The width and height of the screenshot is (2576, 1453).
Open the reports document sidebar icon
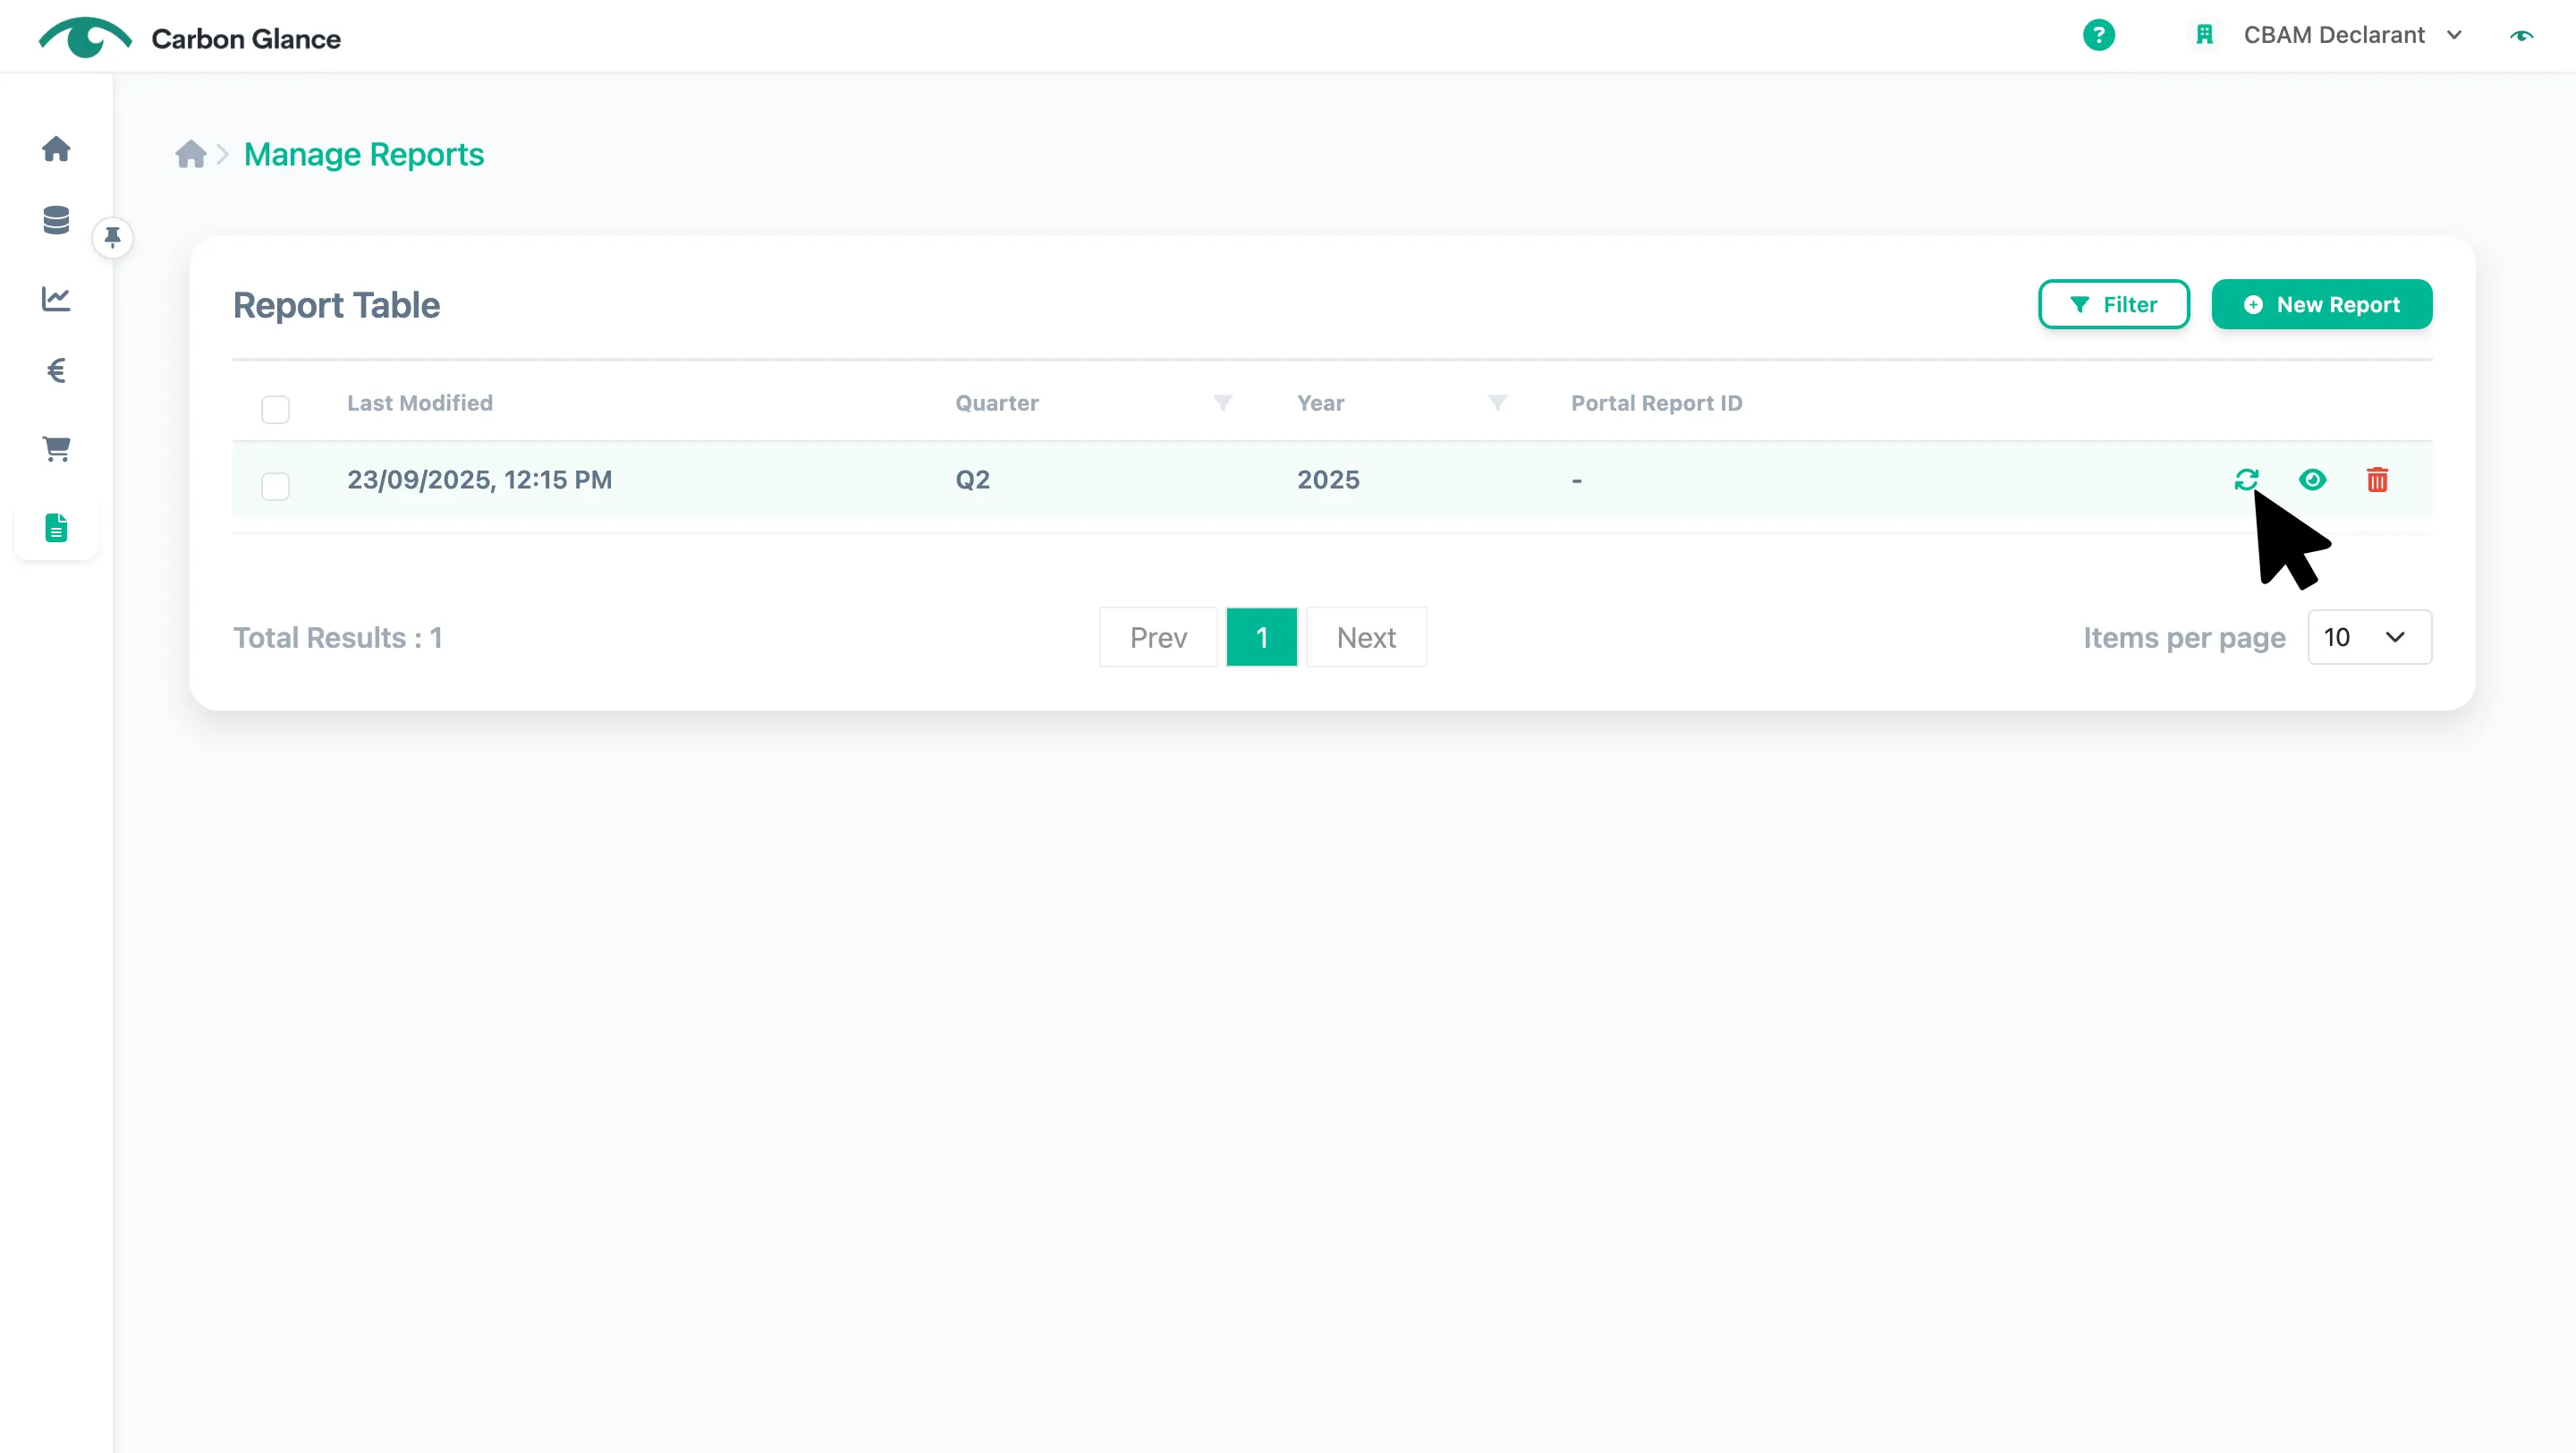point(56,528)
